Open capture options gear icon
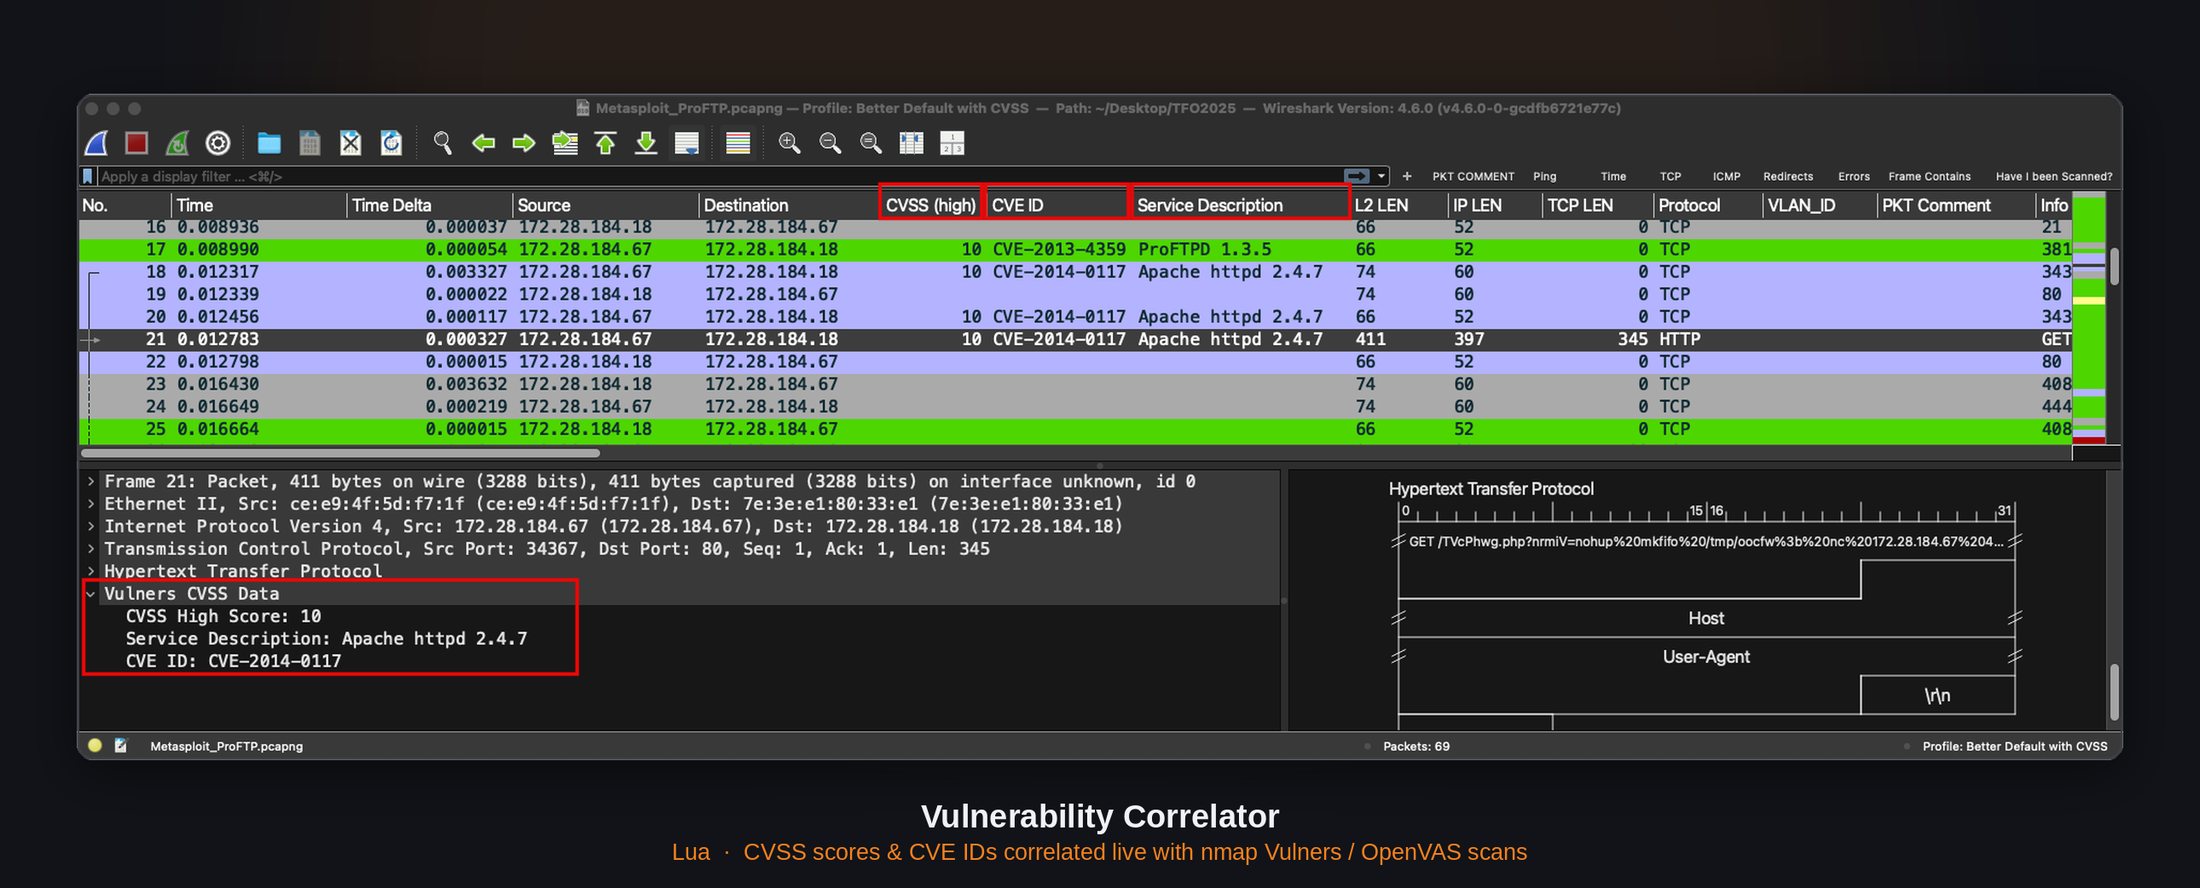 point(218,143)
